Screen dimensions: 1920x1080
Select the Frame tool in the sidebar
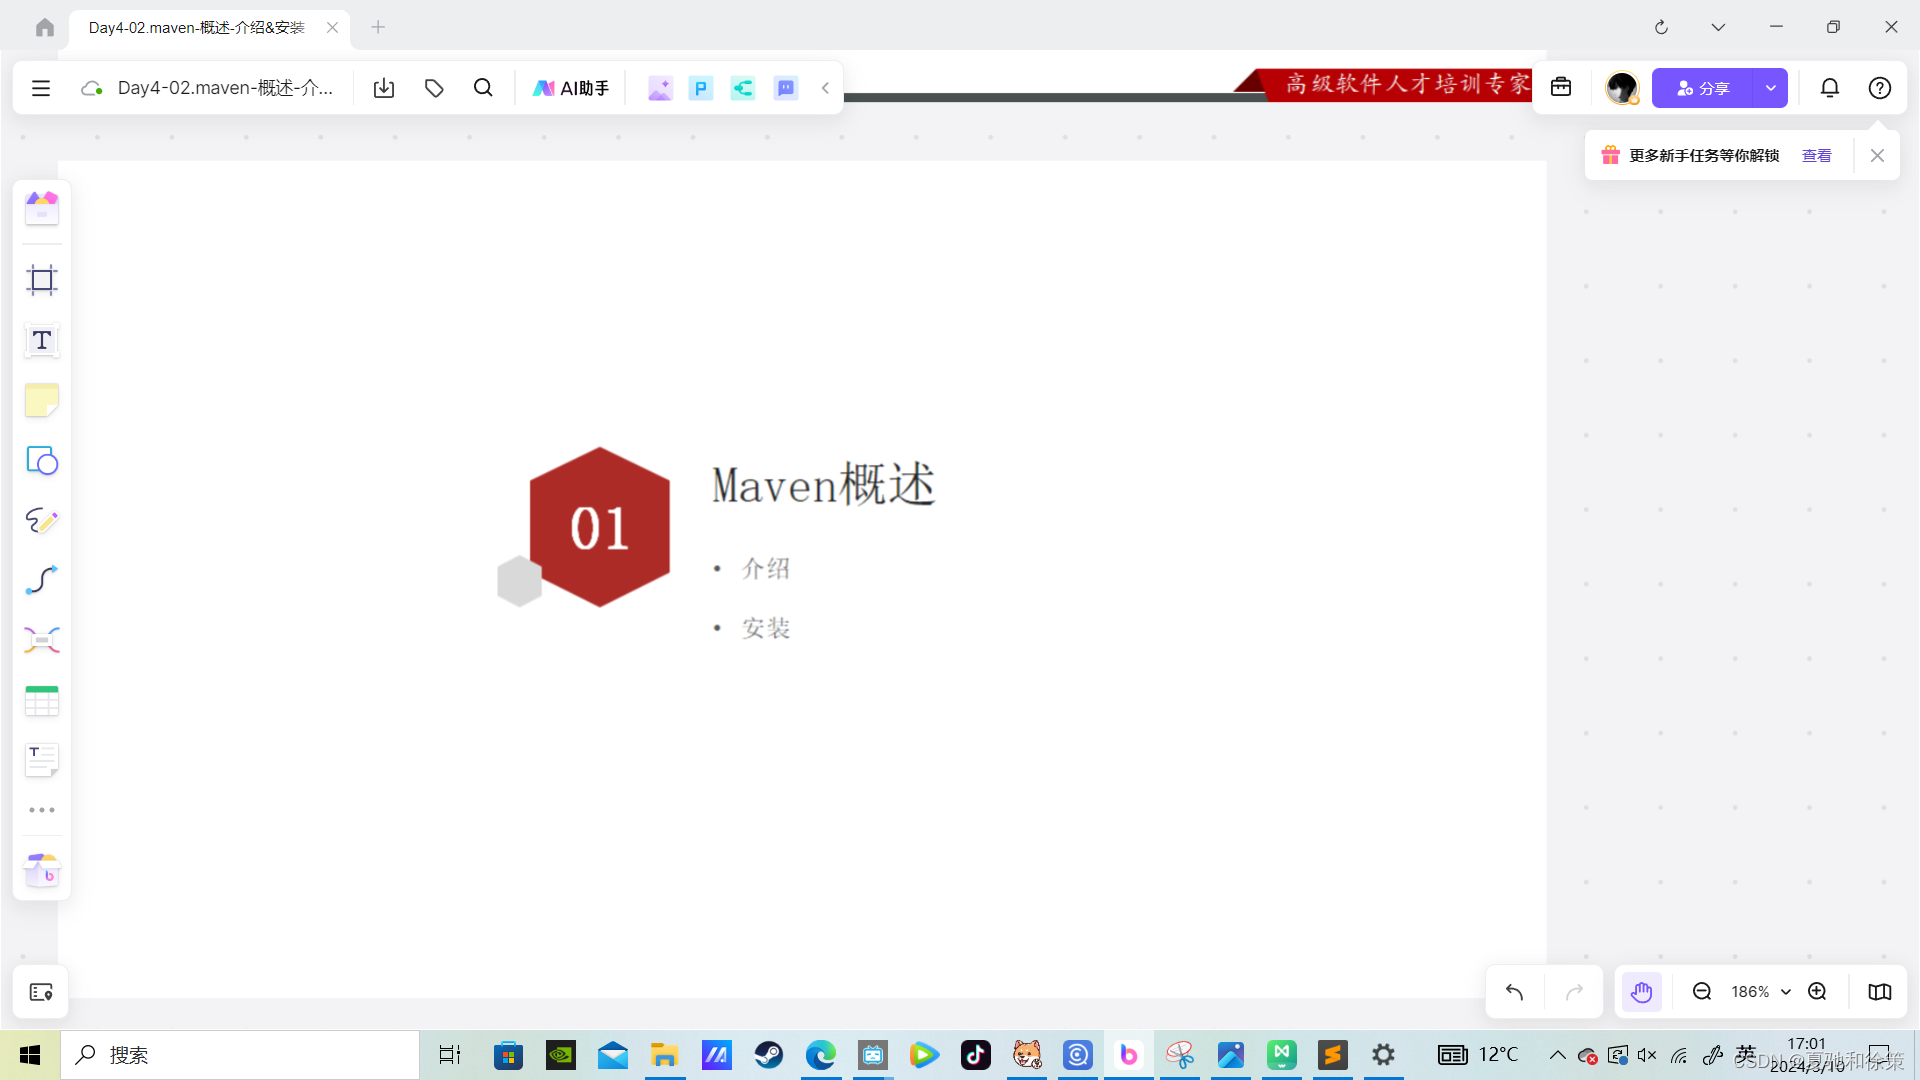(41, 280)
